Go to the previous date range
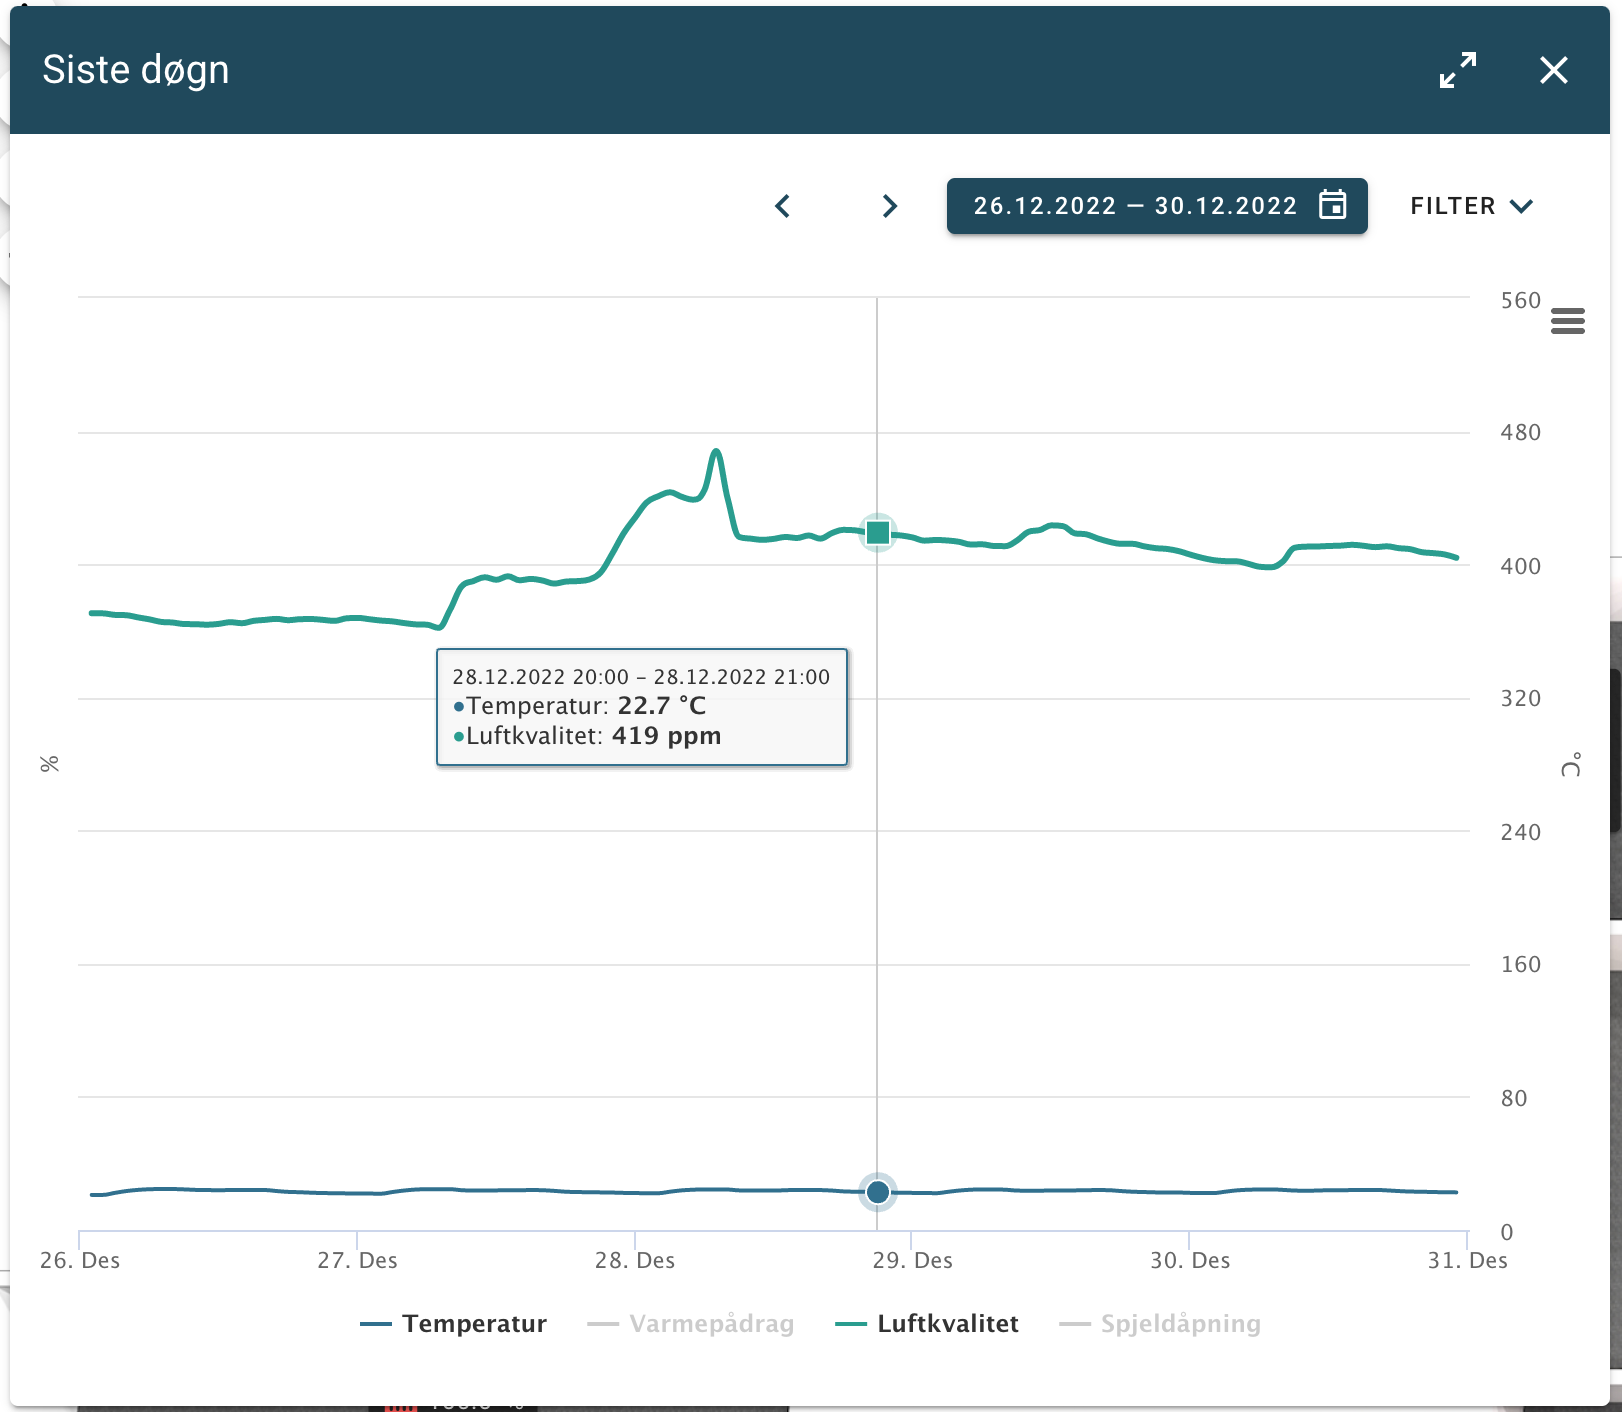This screenshot has width=1622, height=1412. 783,206
